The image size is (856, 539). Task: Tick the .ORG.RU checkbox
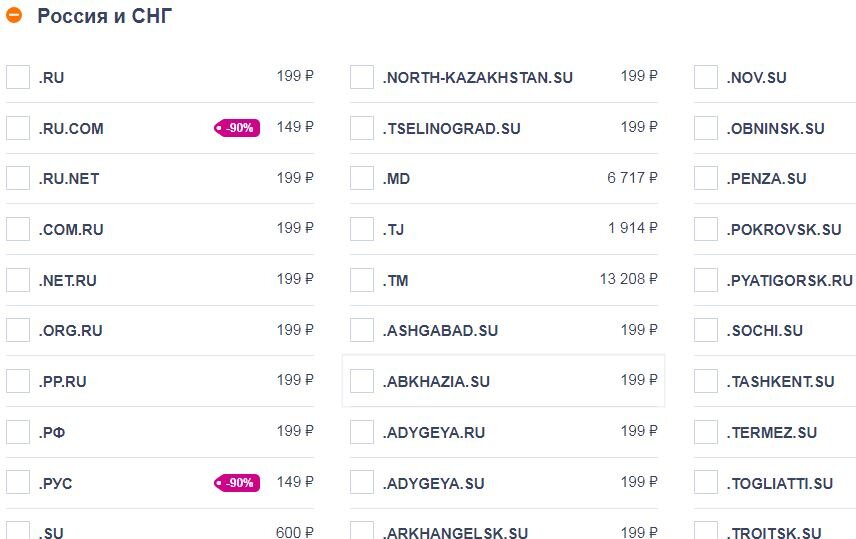18,330
